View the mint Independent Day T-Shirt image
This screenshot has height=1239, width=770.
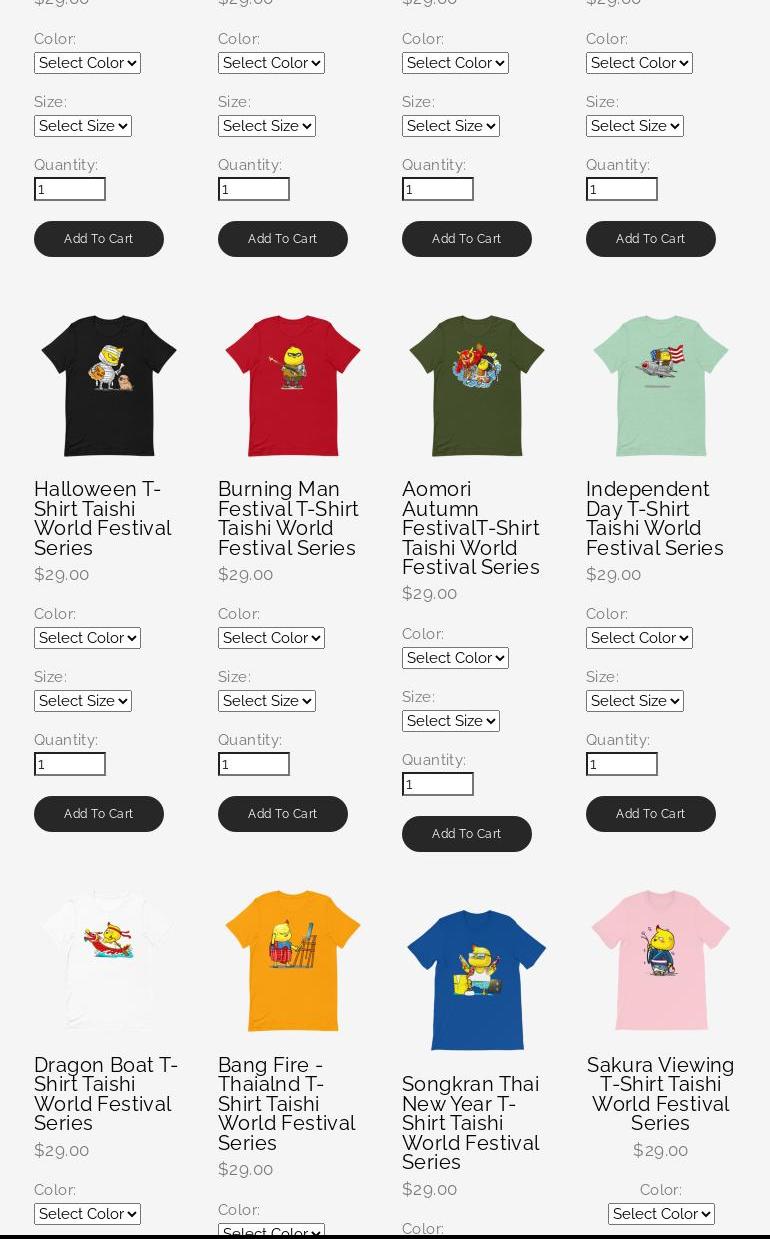[x=661, y=386]
